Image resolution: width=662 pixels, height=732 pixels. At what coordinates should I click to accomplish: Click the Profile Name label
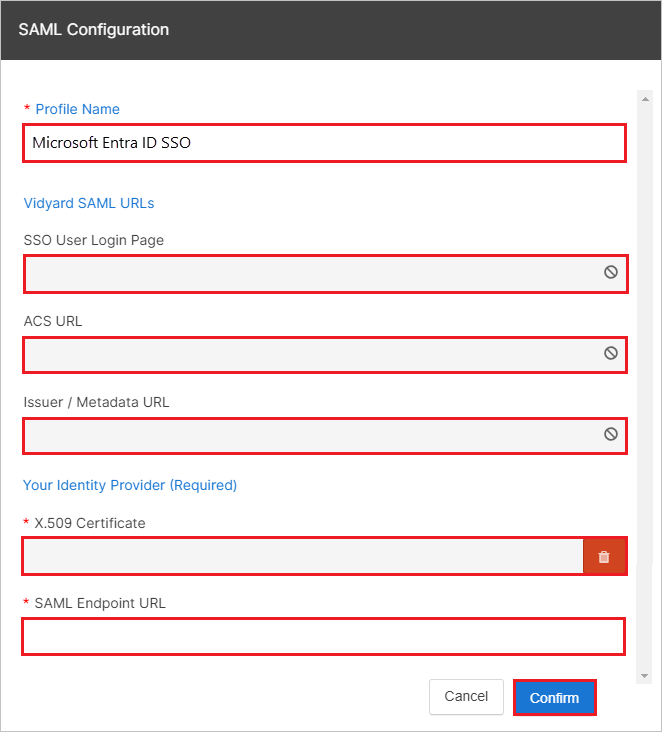(x=77, y=109)
